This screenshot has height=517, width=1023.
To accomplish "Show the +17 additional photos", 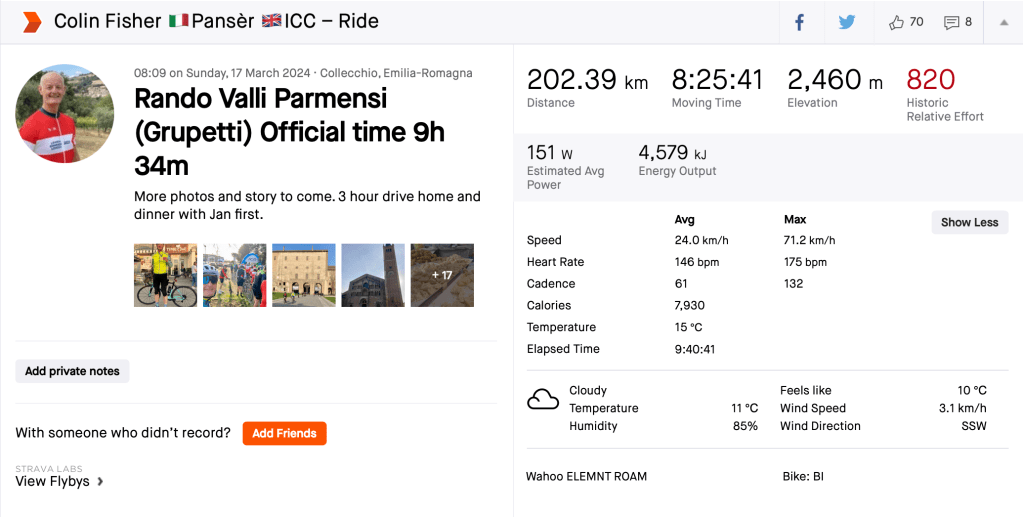I will click(442, 275).
